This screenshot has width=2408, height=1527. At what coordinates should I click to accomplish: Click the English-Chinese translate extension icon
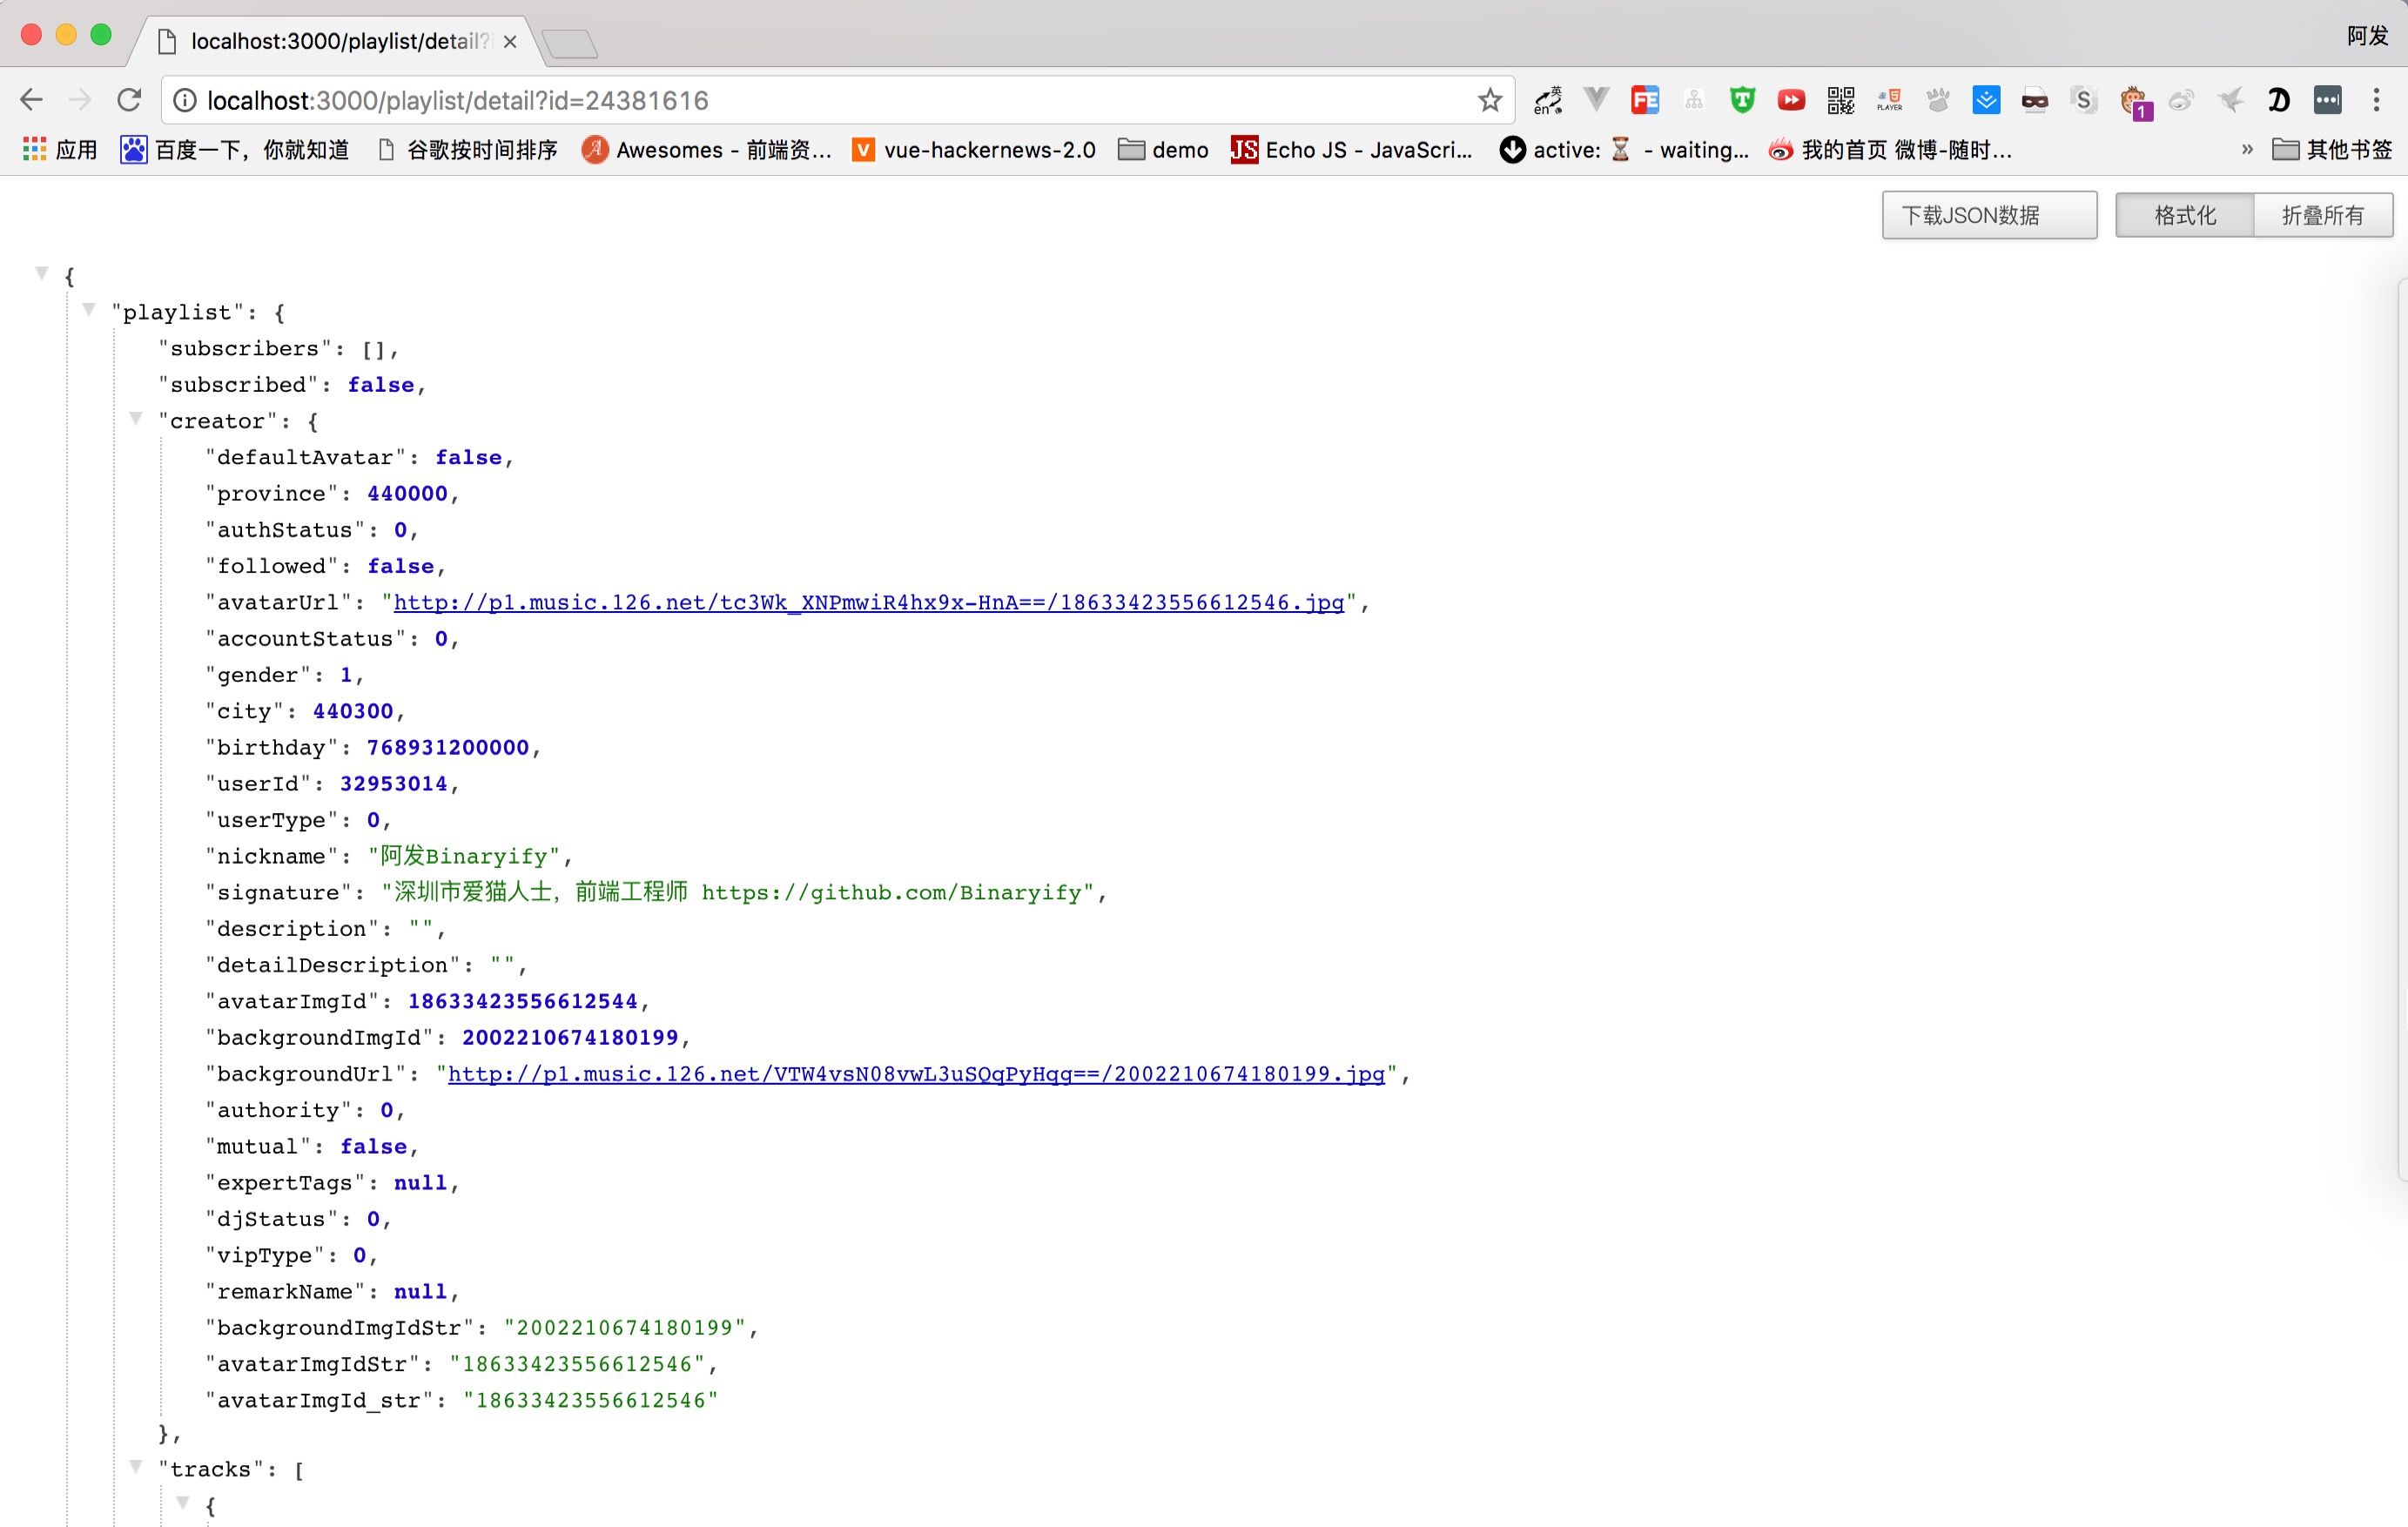pyautogui.click(x=1548, y=100)
